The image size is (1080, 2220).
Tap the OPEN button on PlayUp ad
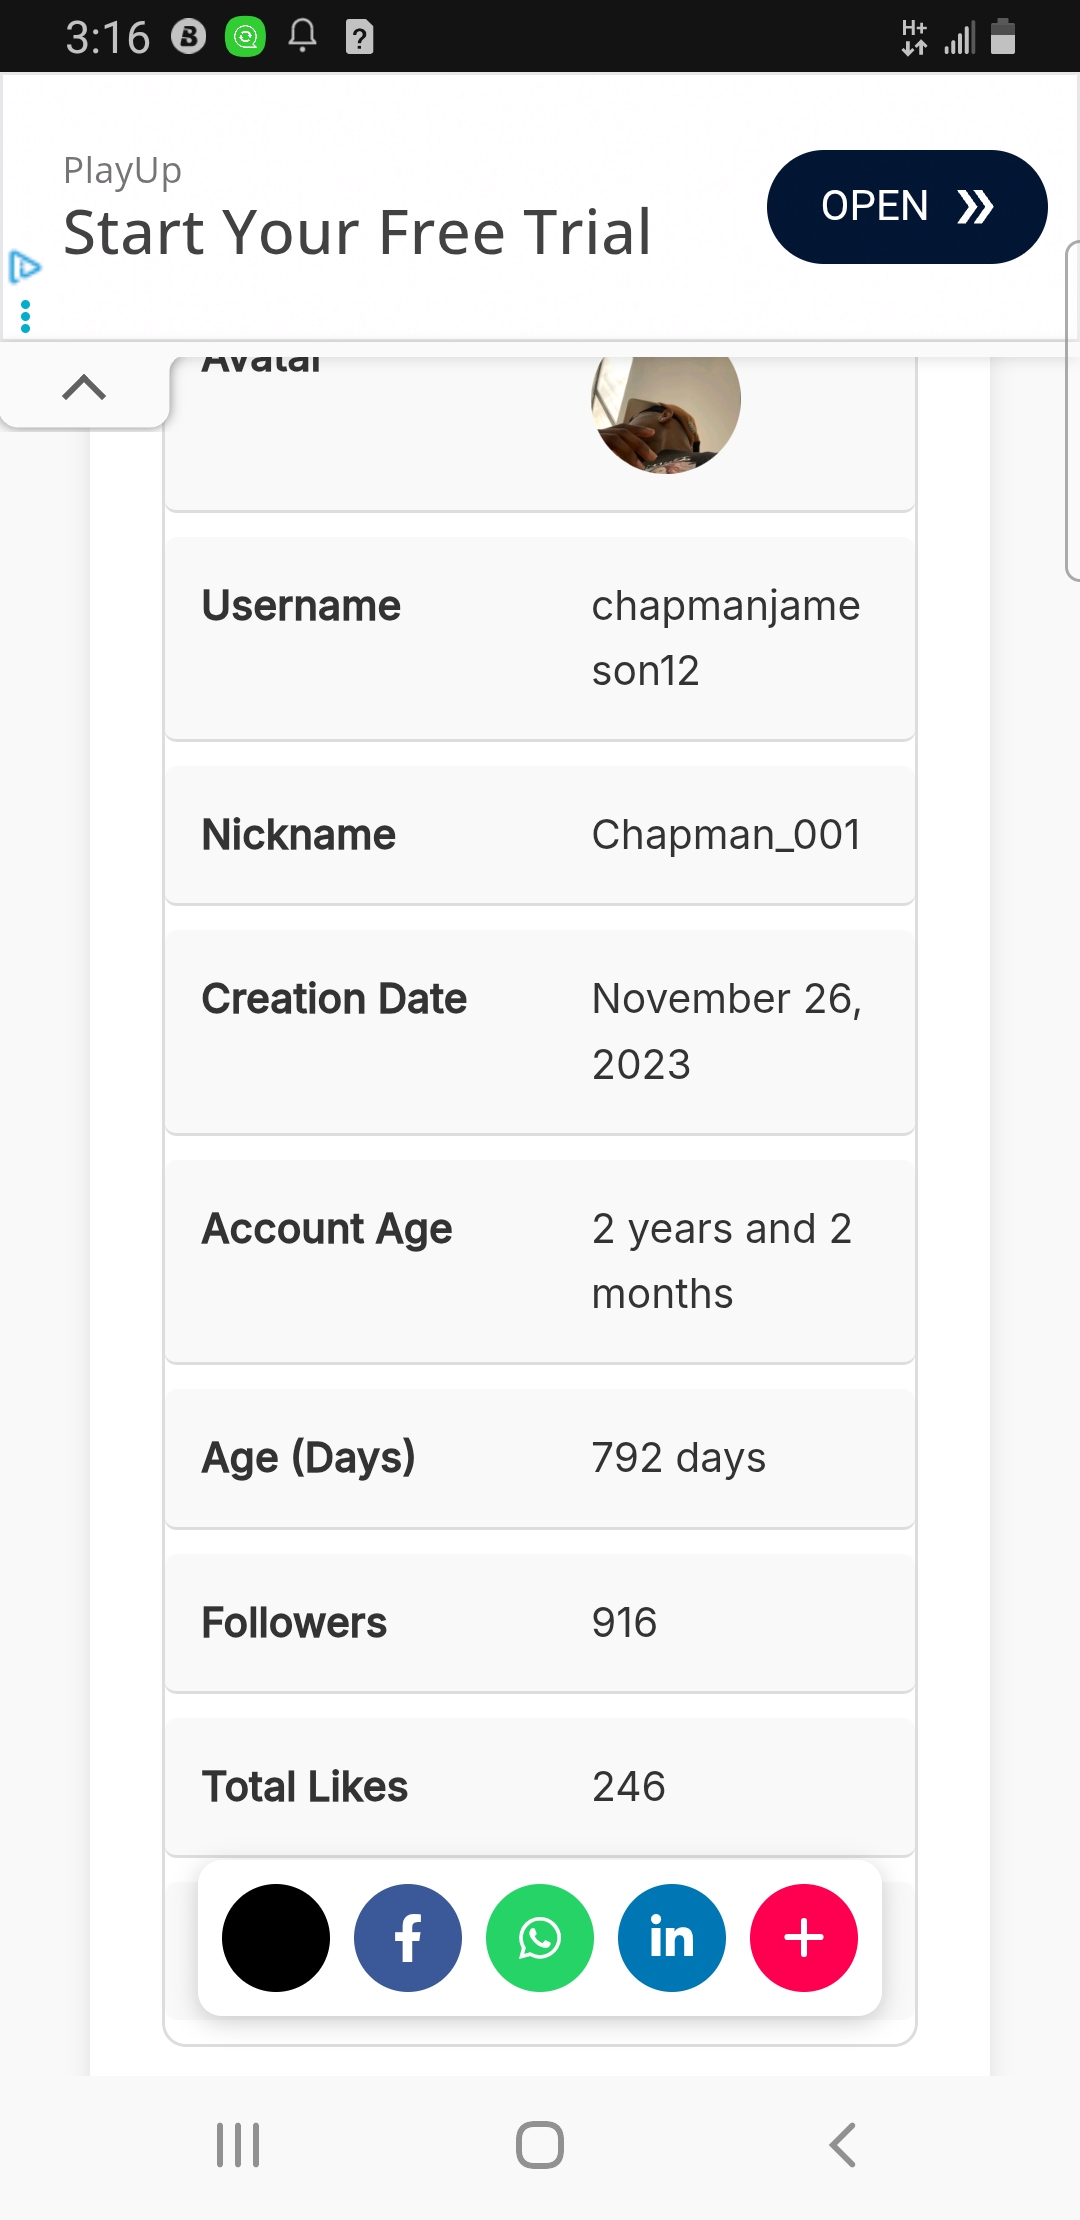[x=907, y=207]
